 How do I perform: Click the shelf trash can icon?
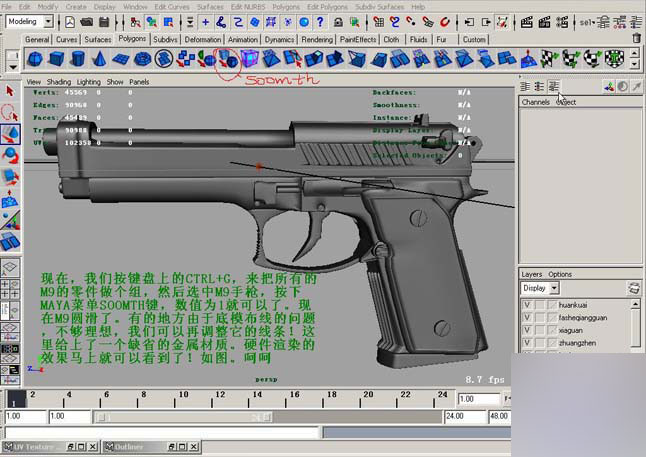pos(637,38)
